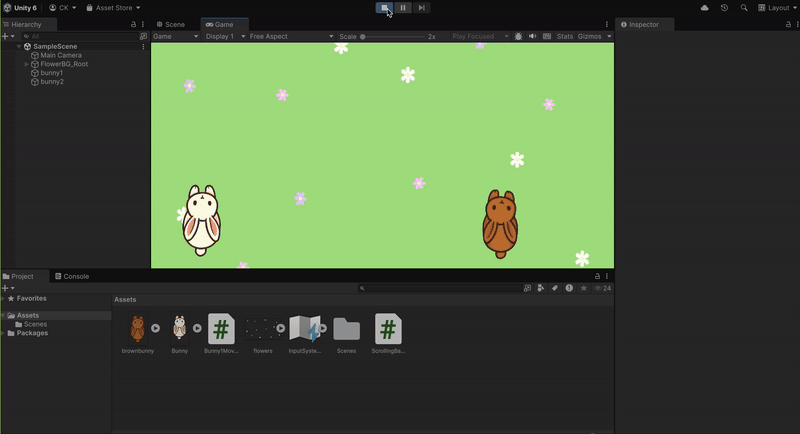Open the search by import log type icon

tap(569, 288)
